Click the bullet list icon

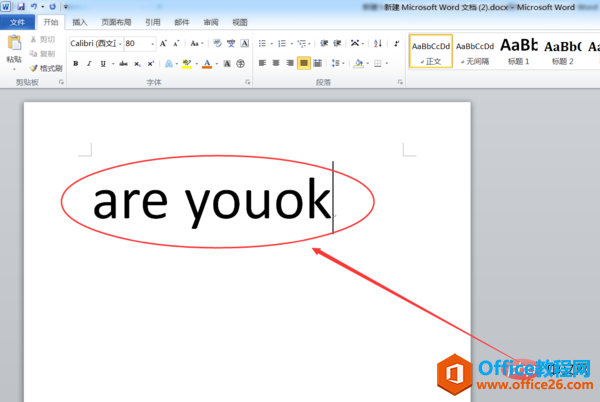(x=261, y=44)
